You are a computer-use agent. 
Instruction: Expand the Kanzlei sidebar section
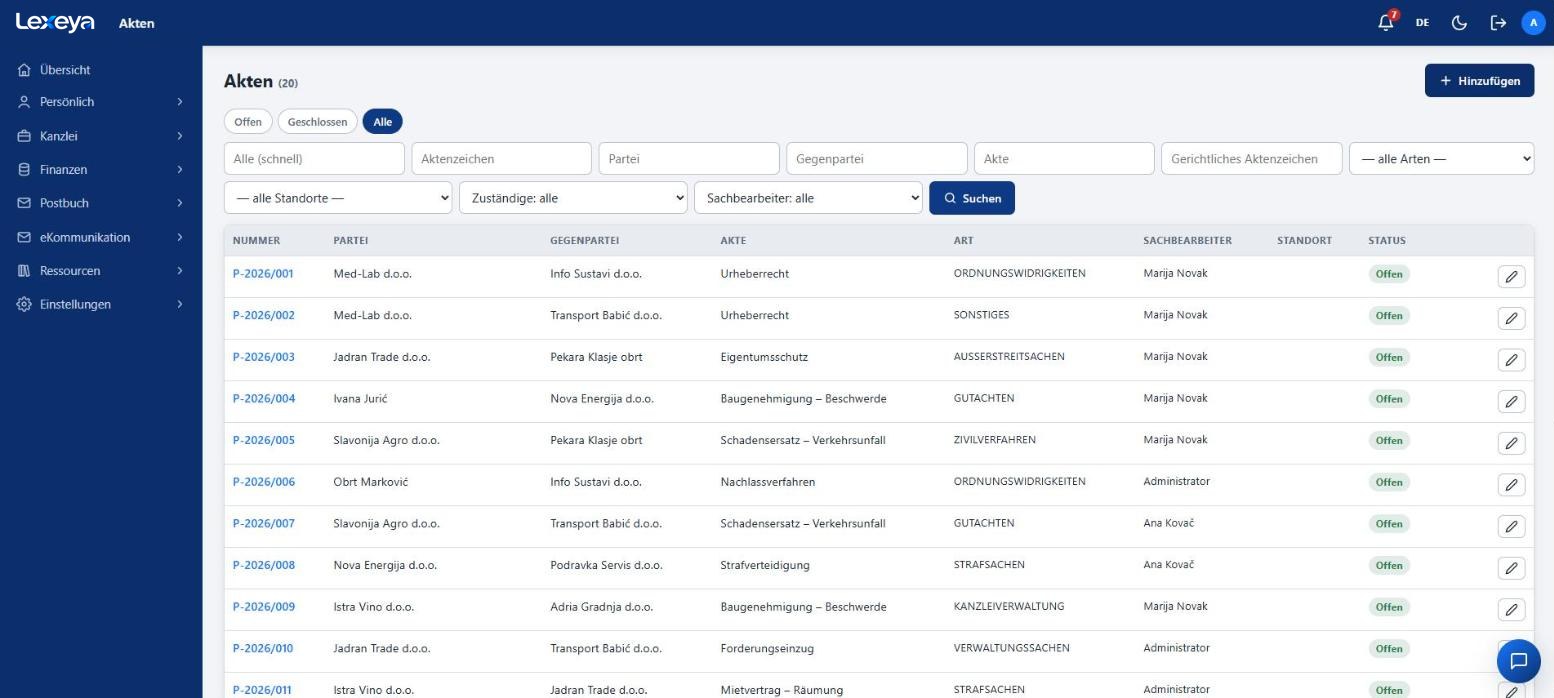point(101,136)
